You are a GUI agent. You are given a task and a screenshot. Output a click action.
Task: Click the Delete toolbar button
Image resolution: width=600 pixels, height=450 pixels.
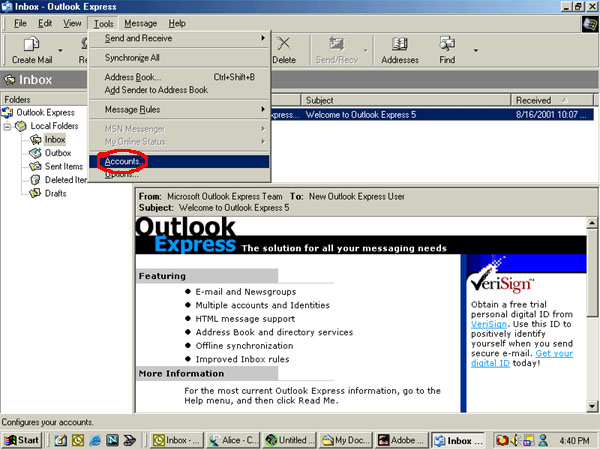click(284, 50)
